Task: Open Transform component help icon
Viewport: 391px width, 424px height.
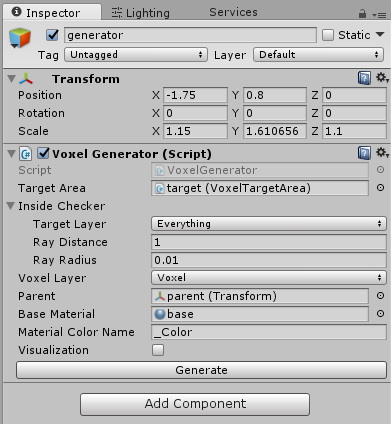Action: point(364,79)
